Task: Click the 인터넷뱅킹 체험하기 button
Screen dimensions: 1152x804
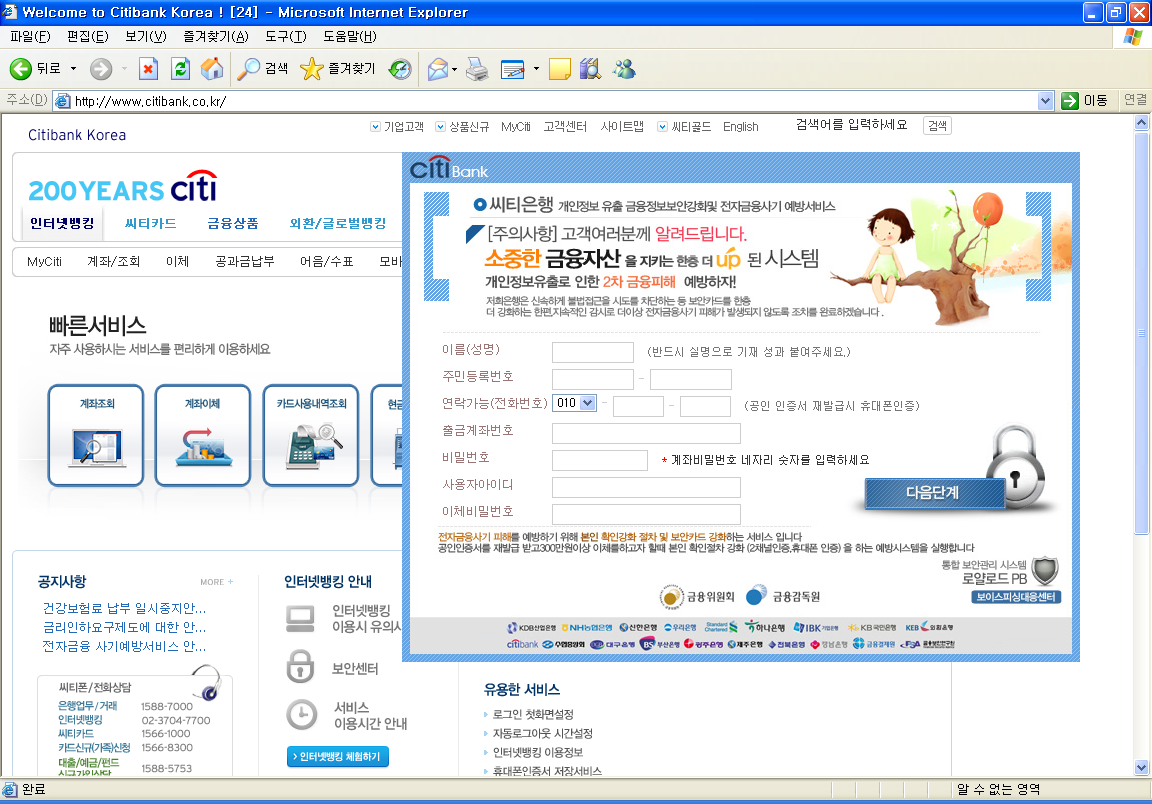Action: [337, 756]
